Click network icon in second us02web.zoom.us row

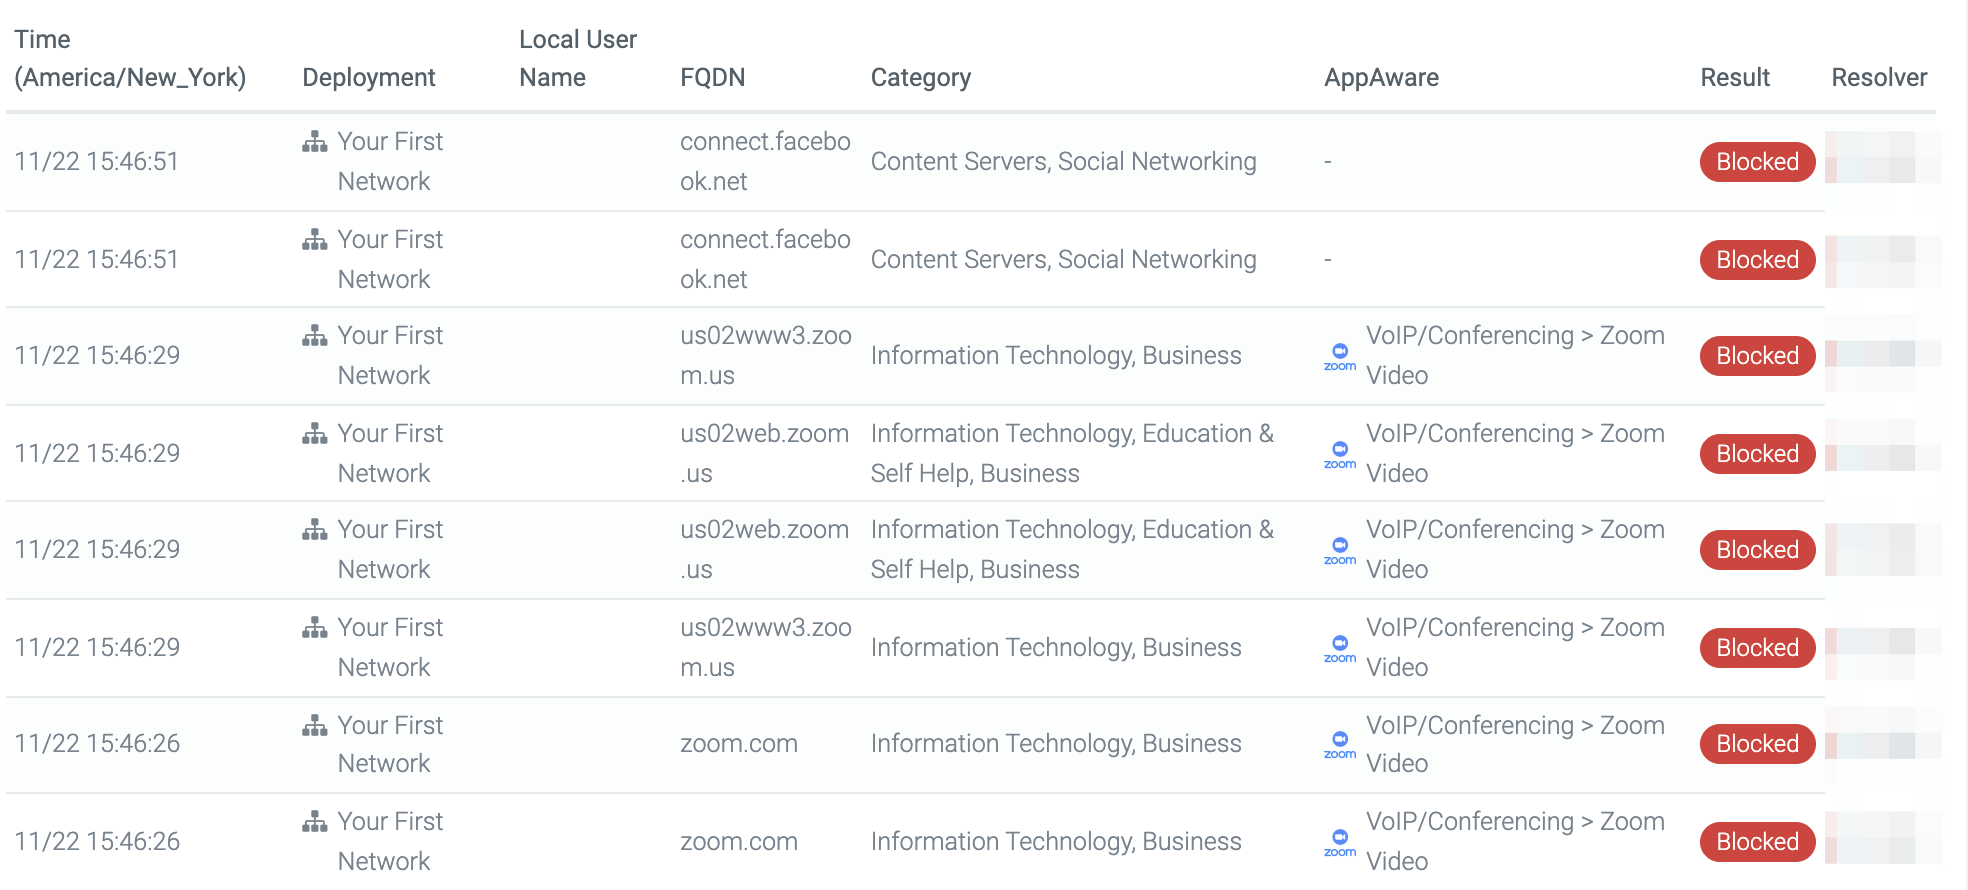pyautogui.click(x=314, y=530)
